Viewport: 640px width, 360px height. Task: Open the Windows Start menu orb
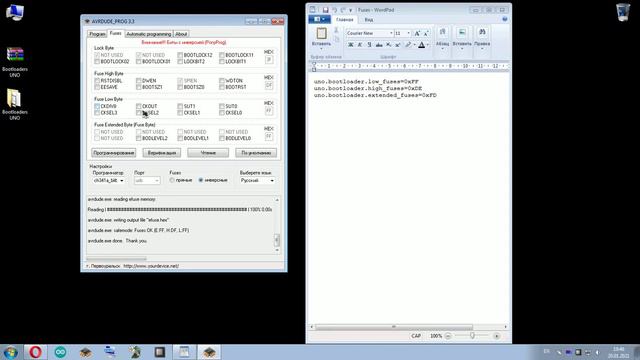pyautogui.click(x=10, y=352)
